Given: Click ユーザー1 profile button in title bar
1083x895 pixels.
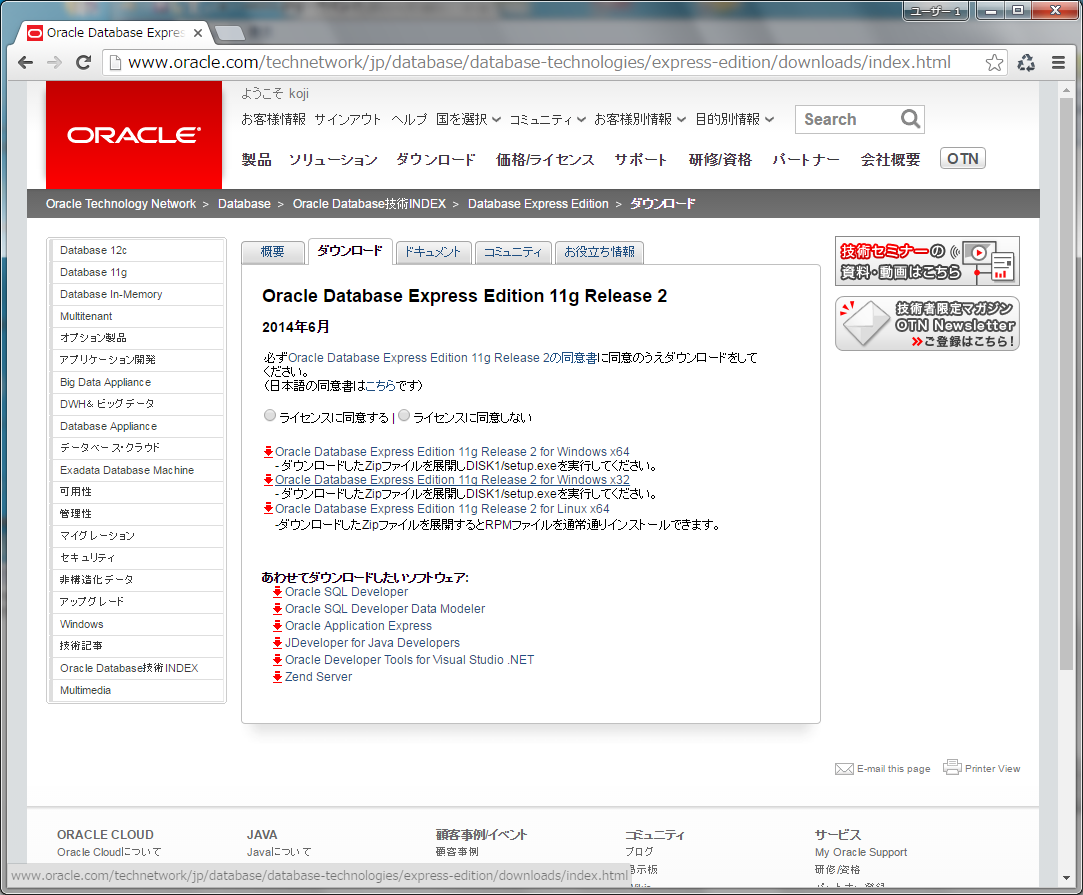Looking at the screenshot, I should pyautogui.click(x=936, y=10).
